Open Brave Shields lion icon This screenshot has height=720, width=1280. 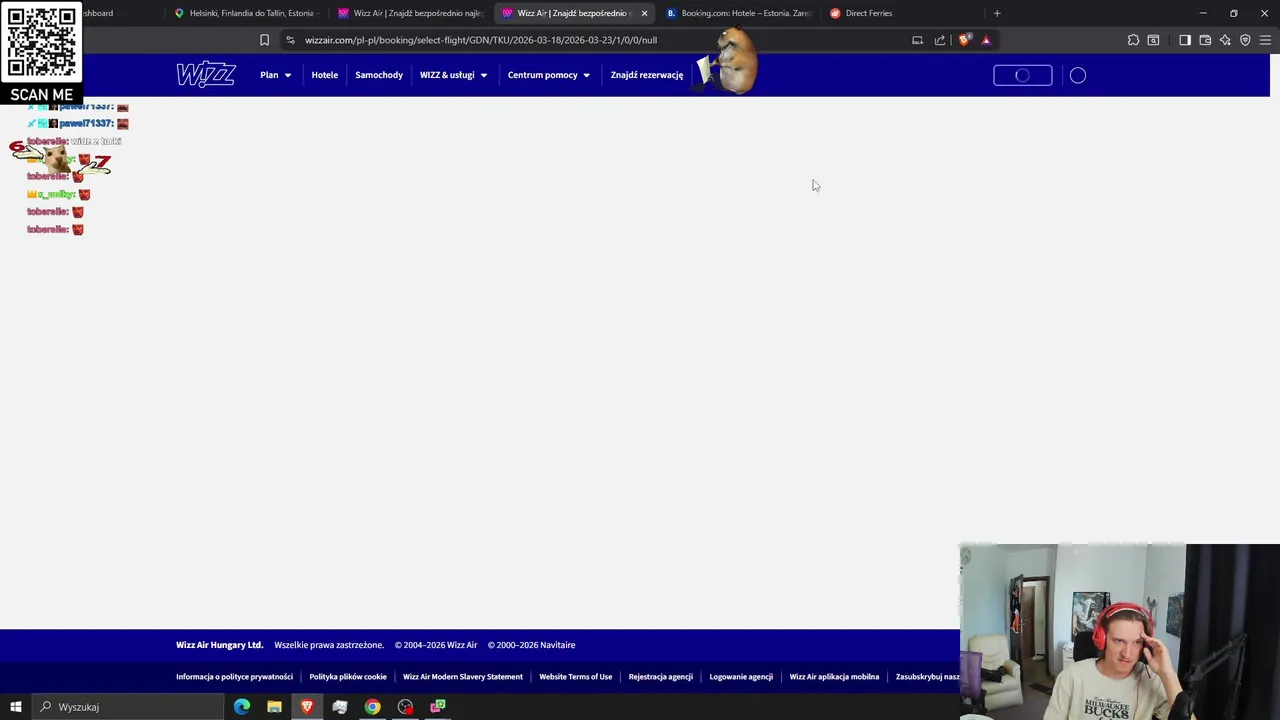(x=964, y=40)
